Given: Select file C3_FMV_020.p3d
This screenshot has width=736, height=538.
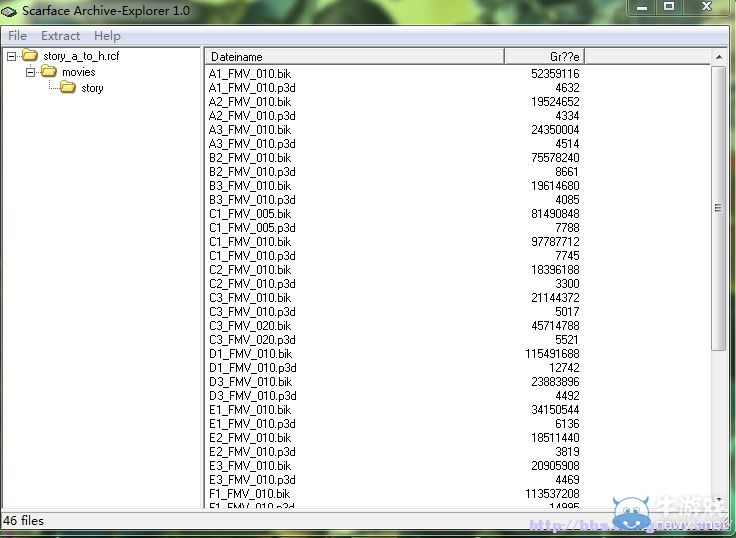Looking at the screenshot, I should pos(252,340).
